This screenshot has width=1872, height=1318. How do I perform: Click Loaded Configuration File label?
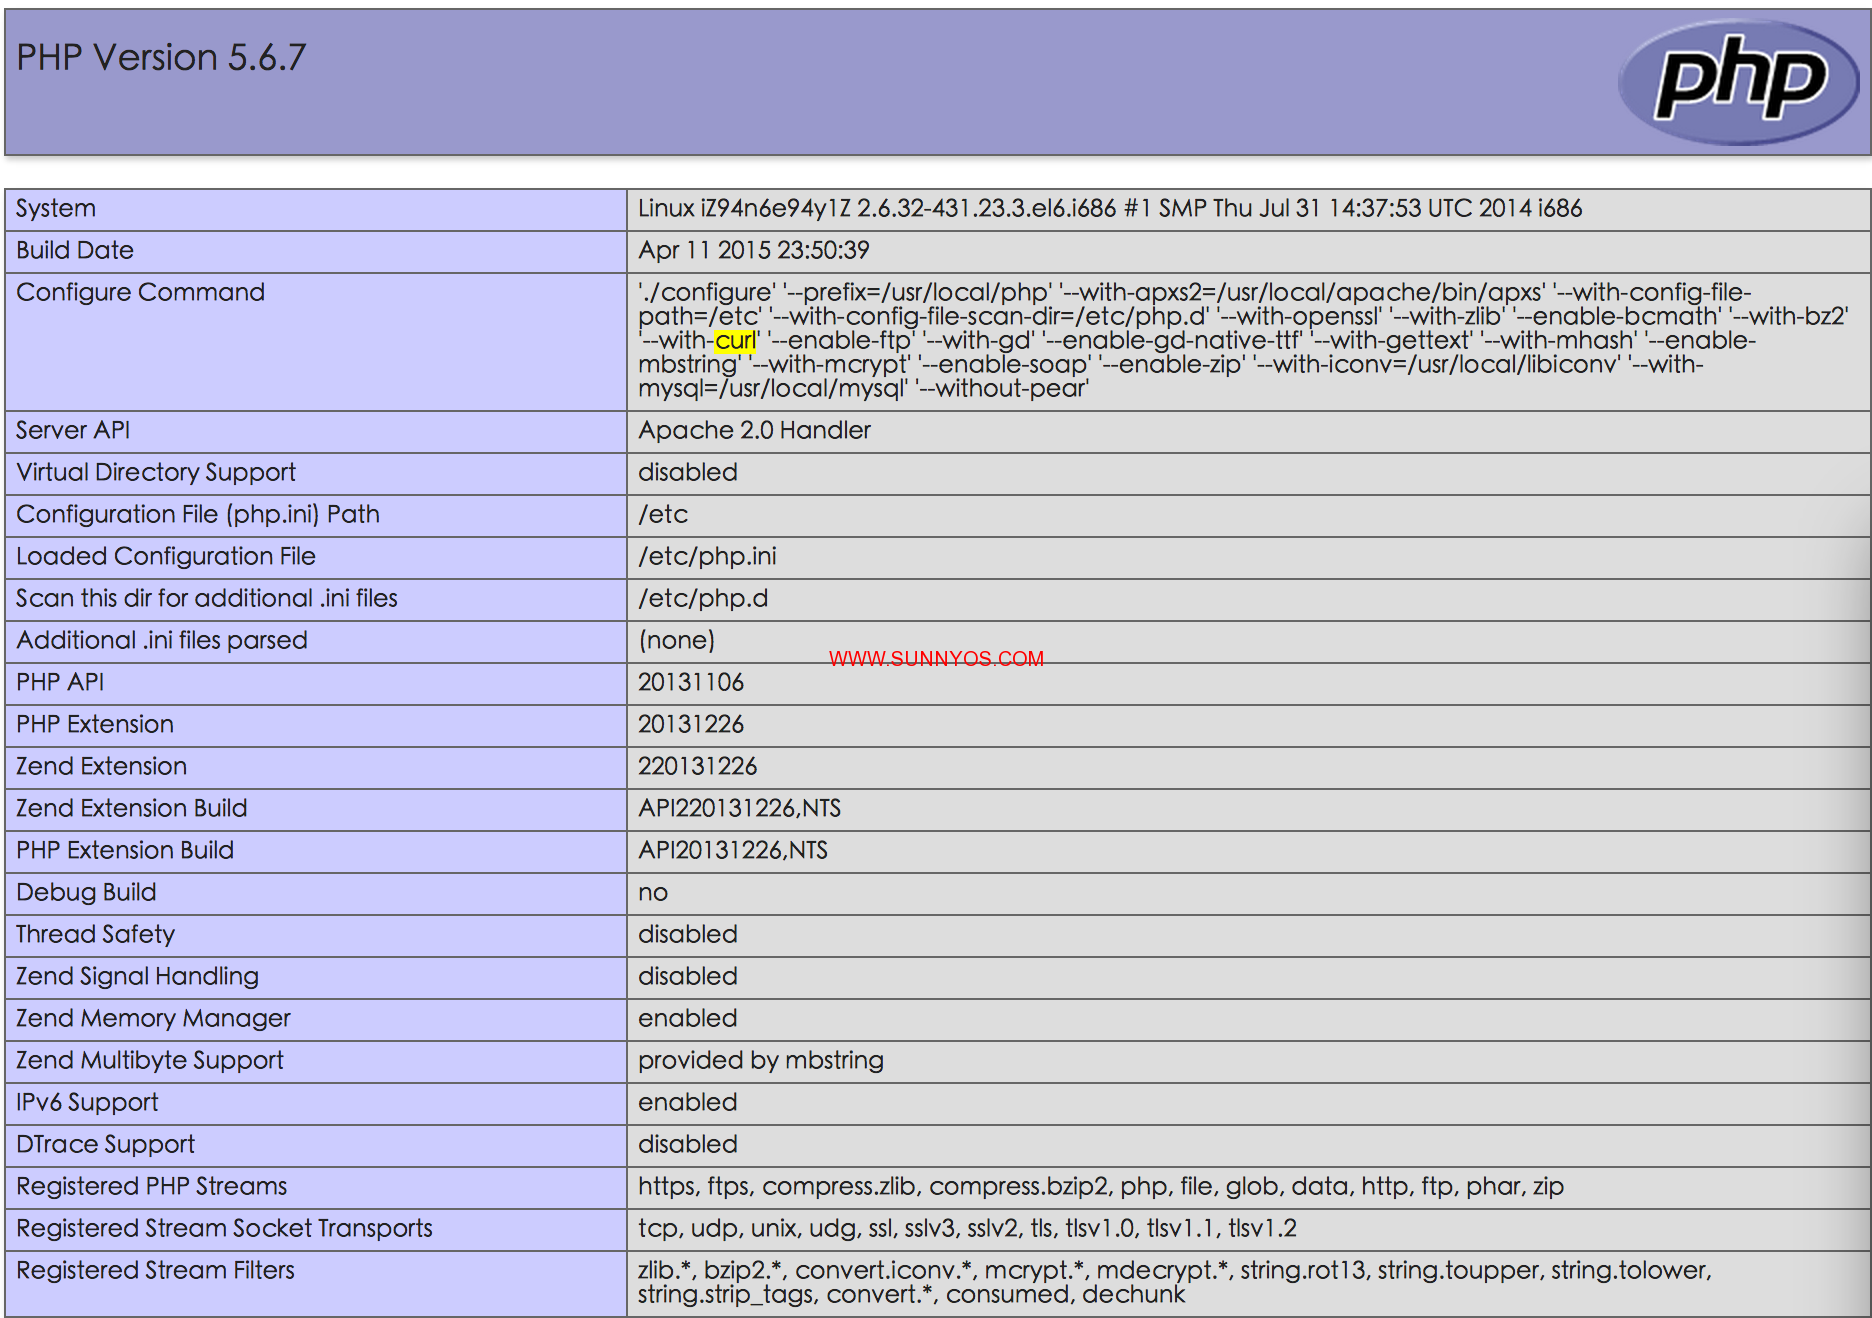click(166, 557)
